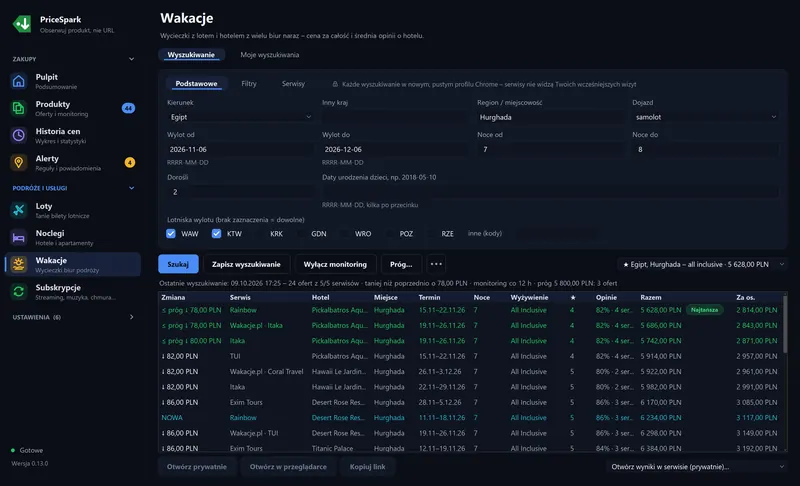Click the blue 44 badge on Produkty
Screen dimensions: 800x486
point(129,108)
